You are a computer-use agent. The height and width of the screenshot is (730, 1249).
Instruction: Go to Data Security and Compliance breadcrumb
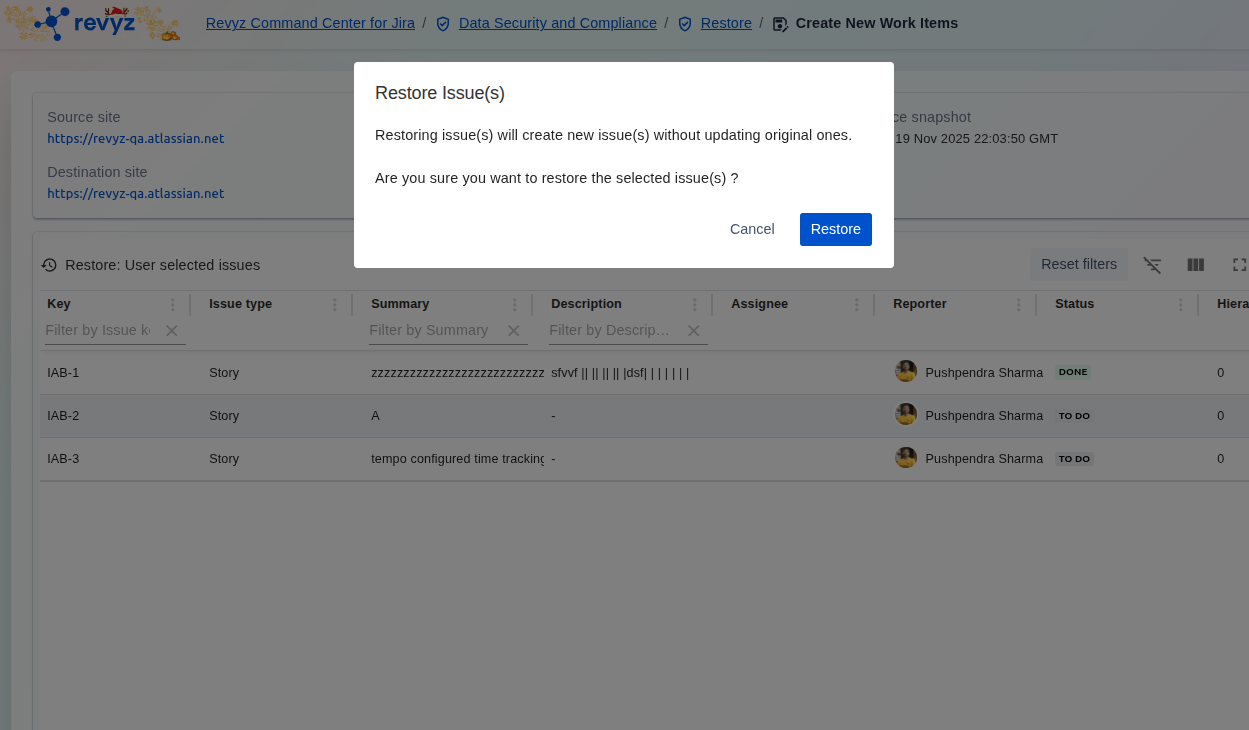point(557,23)
